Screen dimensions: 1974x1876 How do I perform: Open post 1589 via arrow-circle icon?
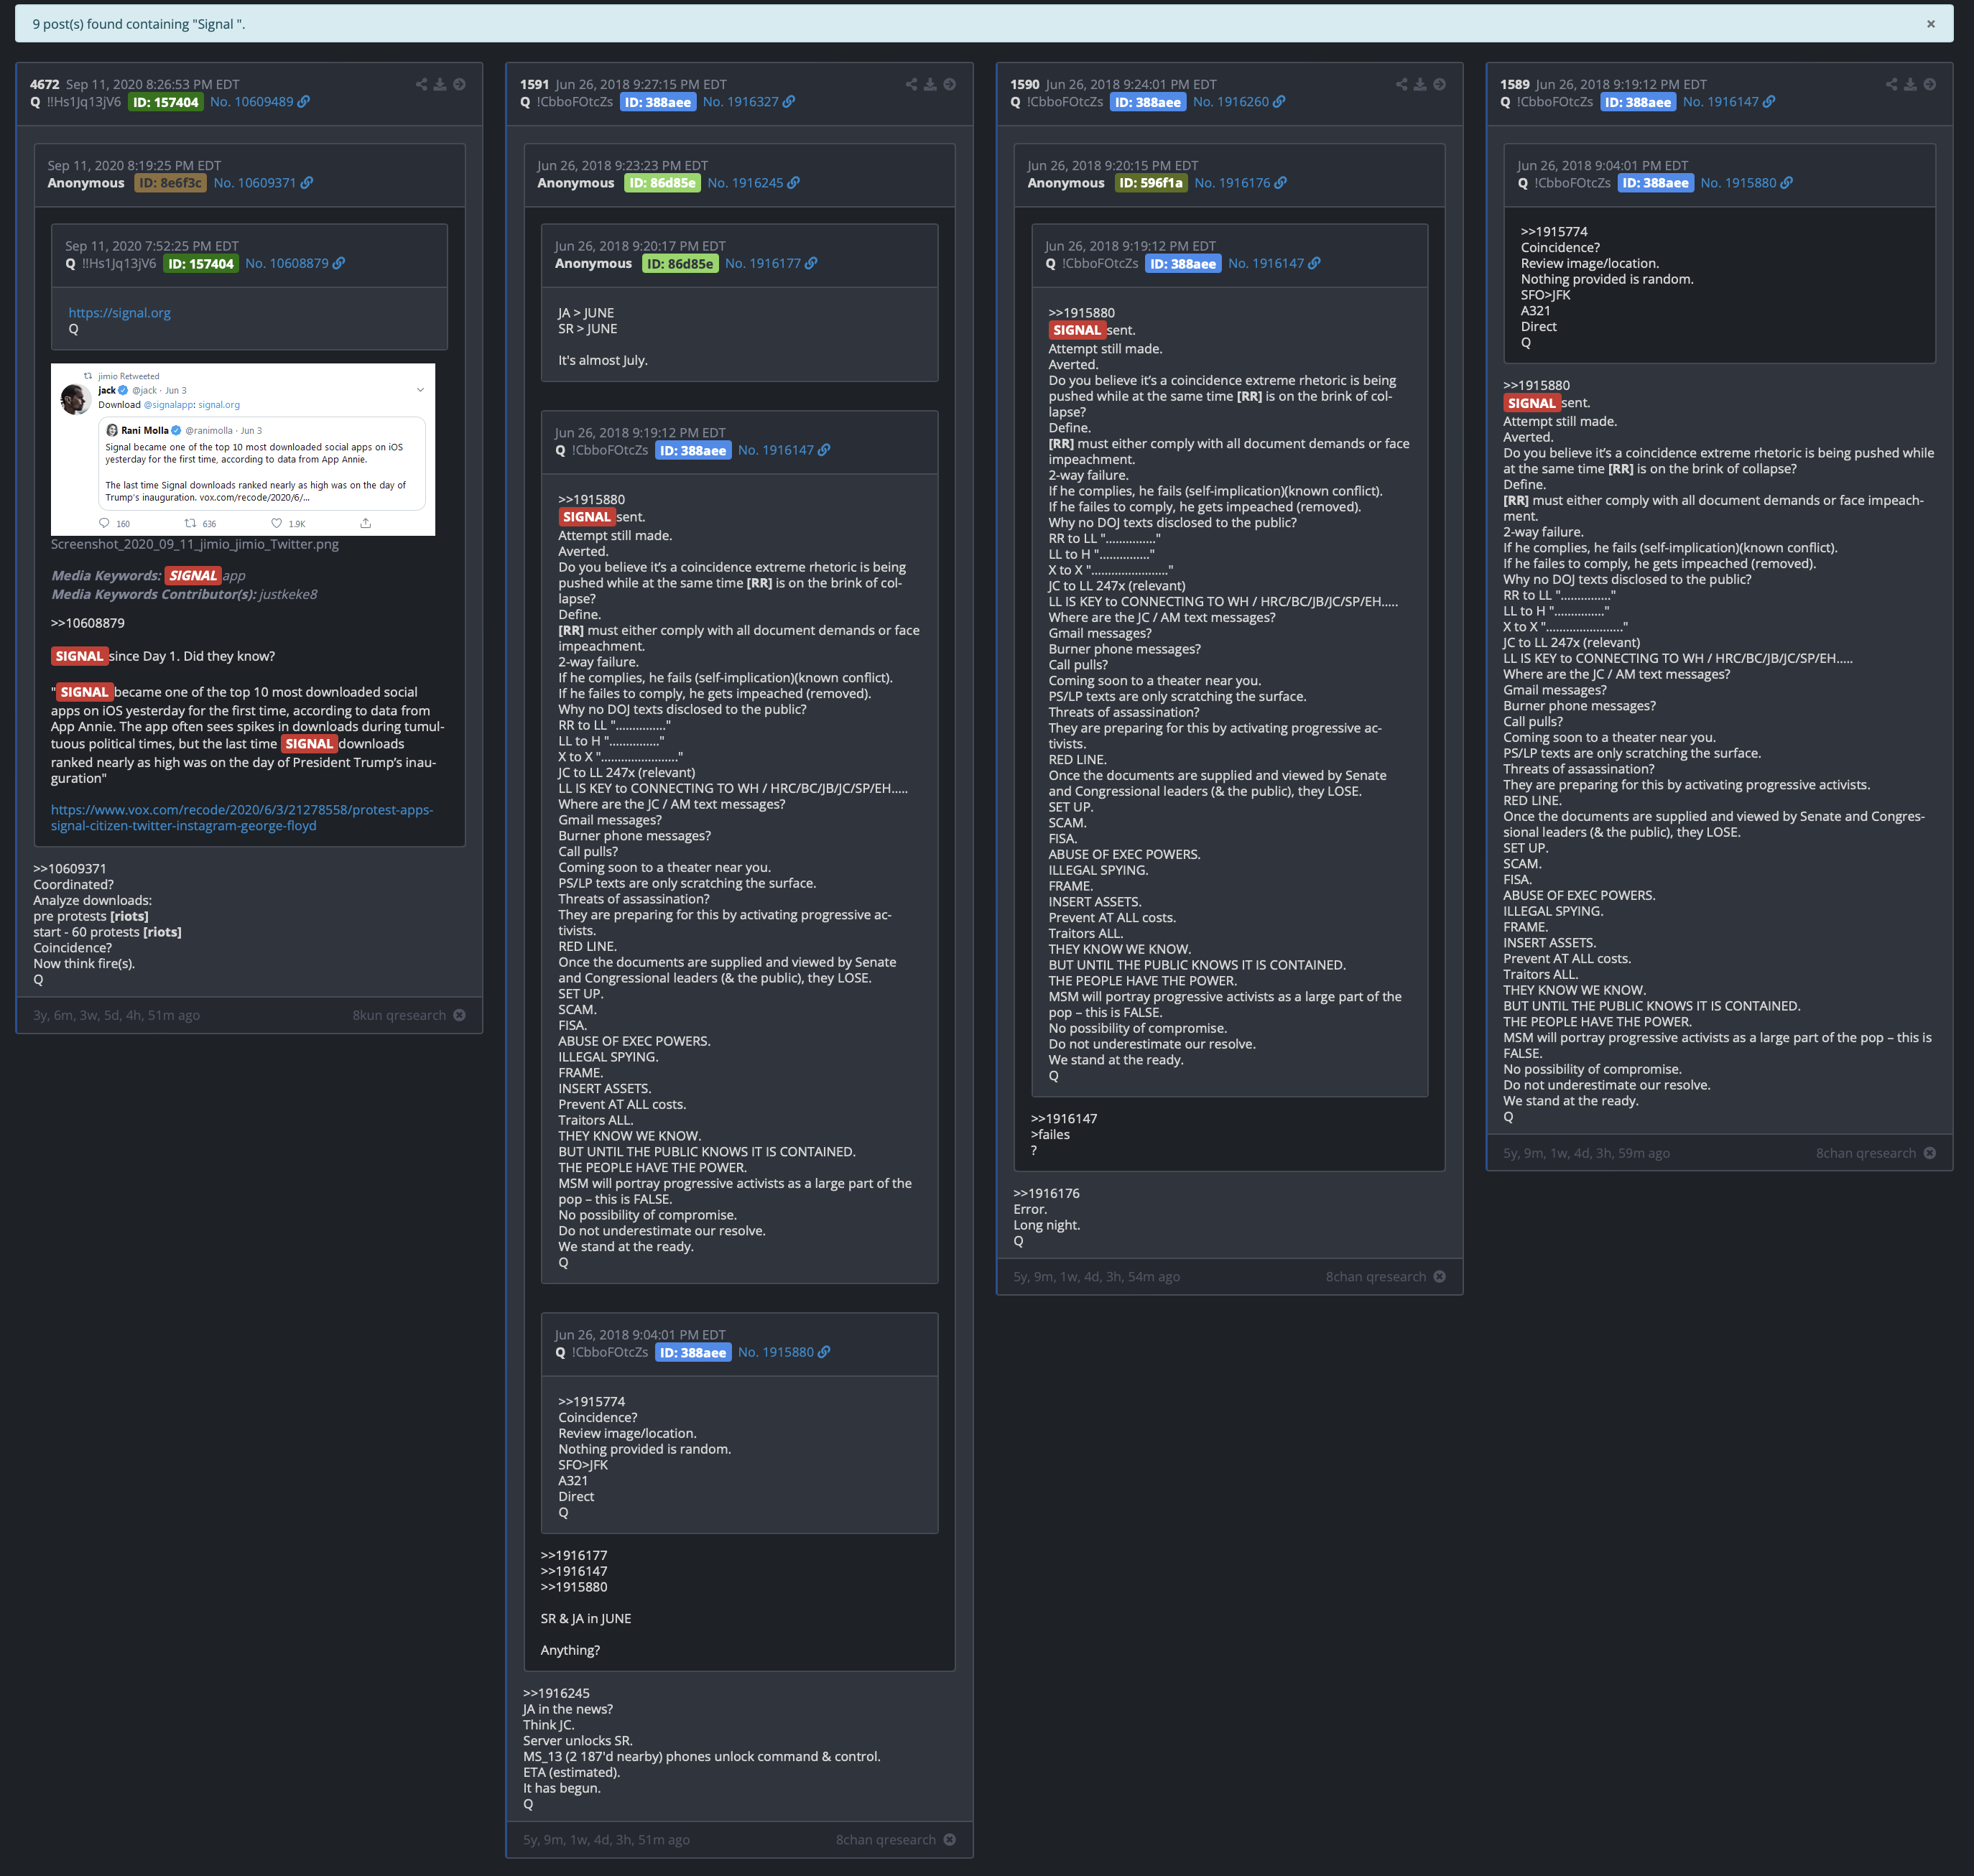click(x=1929, y=84)
